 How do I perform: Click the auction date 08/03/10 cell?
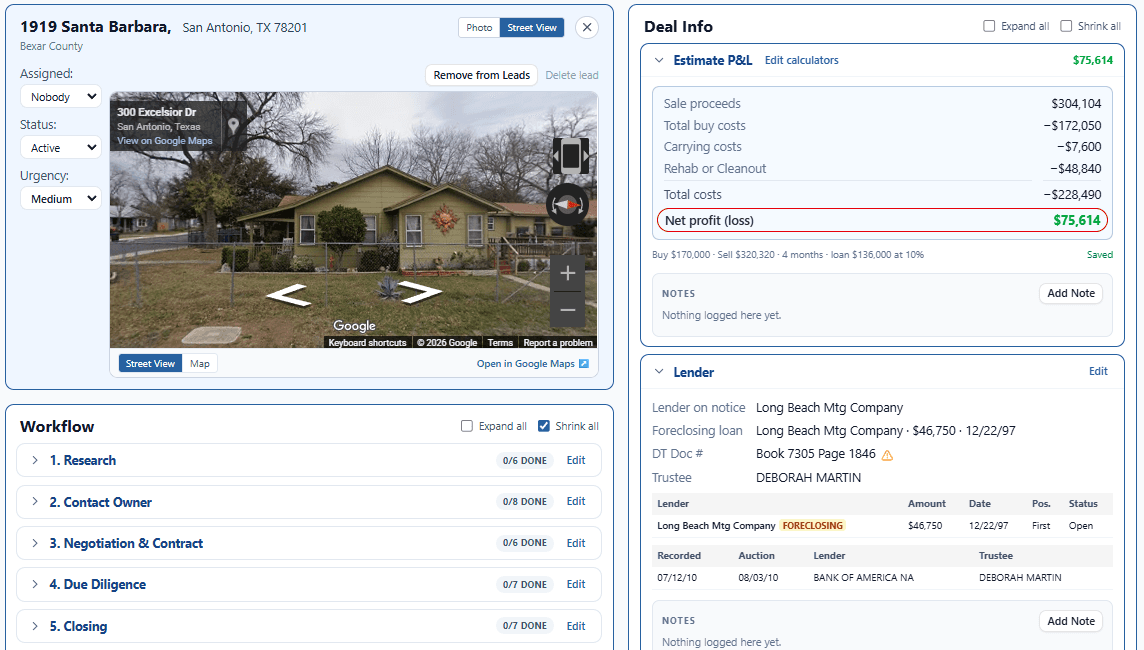pos(758,577)
